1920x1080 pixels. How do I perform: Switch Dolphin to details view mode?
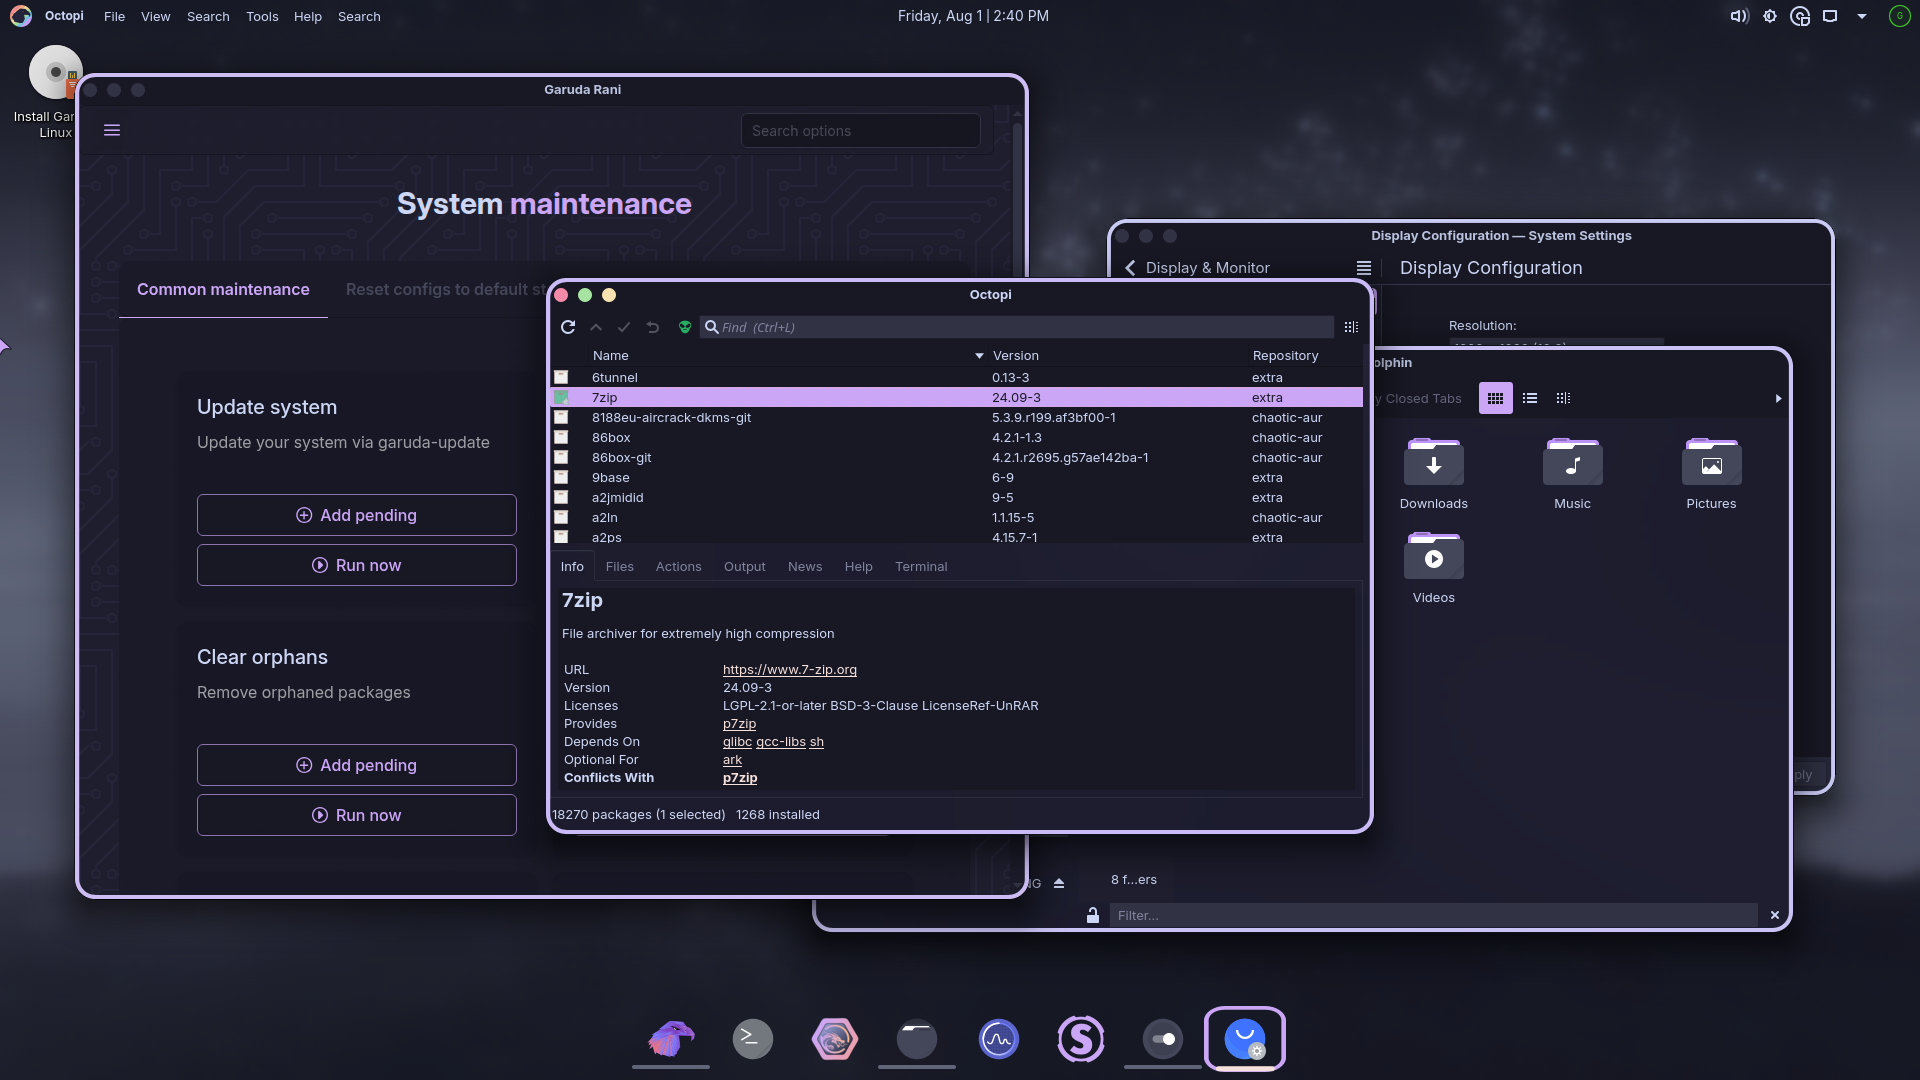pos(1563,398)
